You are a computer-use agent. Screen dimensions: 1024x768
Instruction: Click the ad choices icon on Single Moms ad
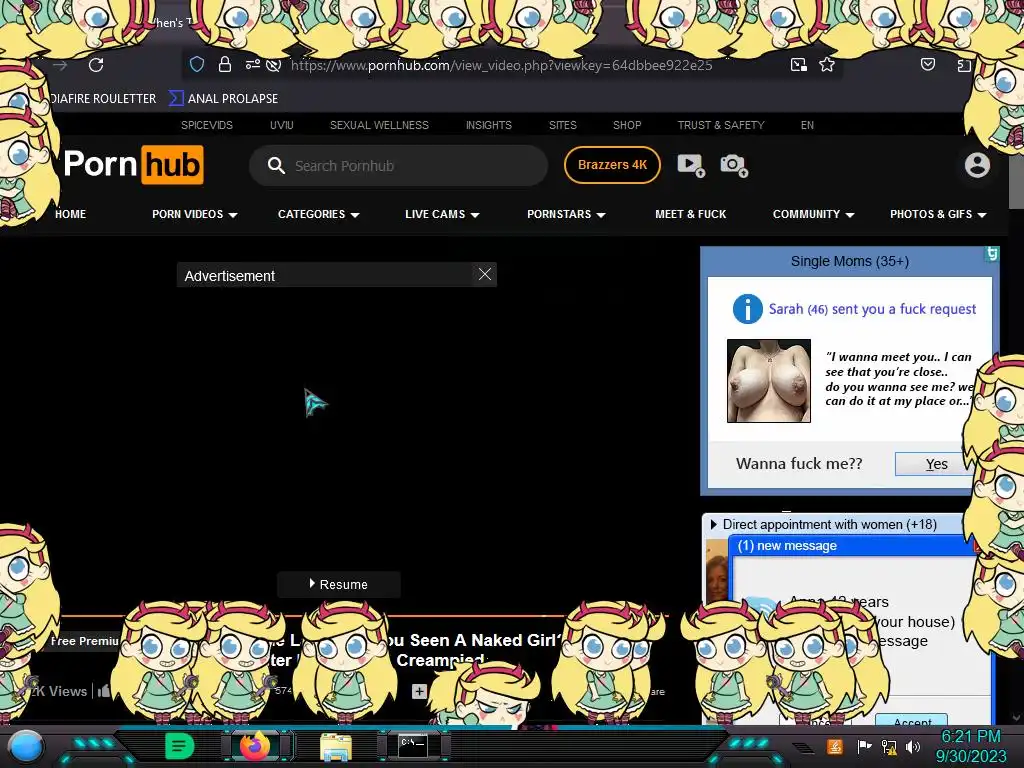coord(992,253)
